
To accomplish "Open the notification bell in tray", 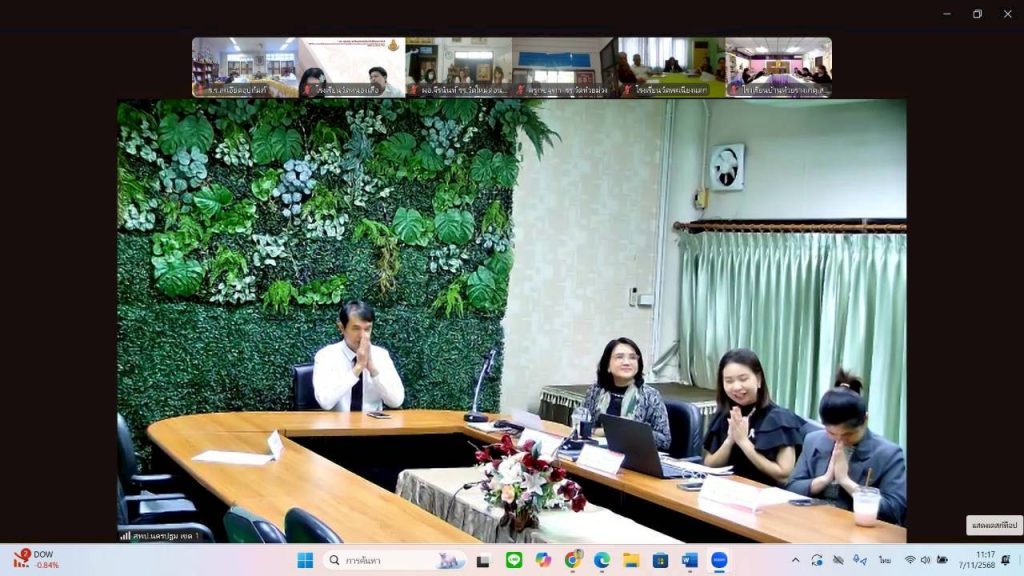I will [1005, 560].
